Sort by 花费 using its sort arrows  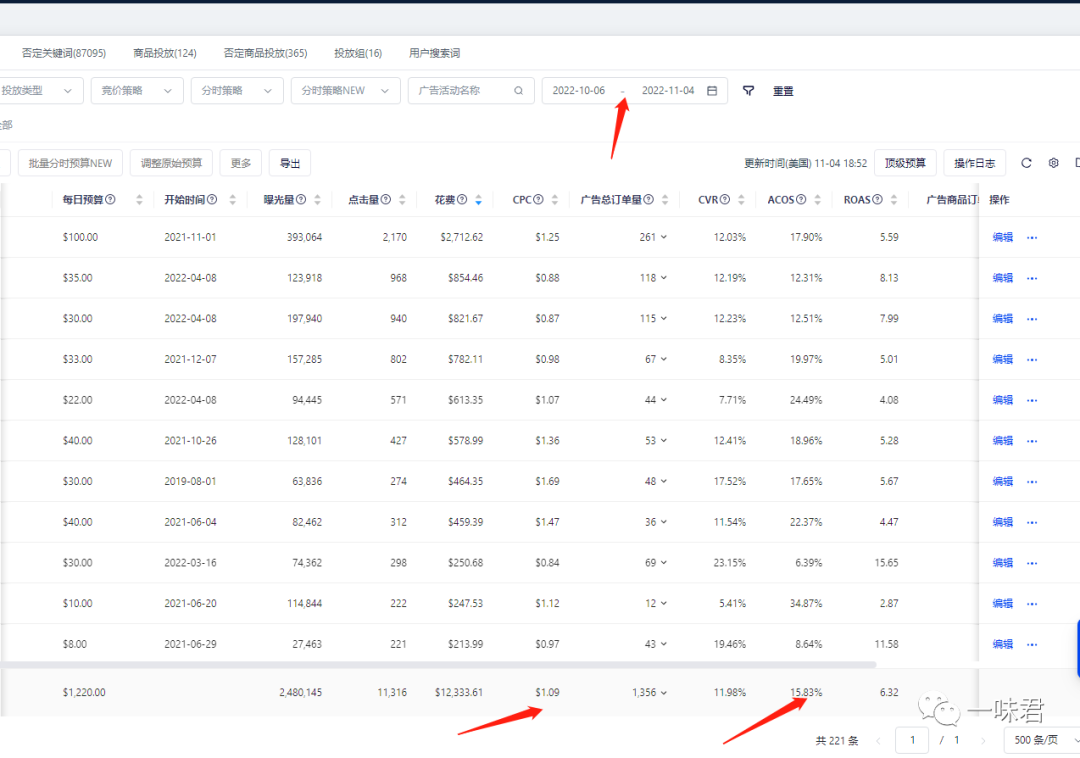[478, 200]
